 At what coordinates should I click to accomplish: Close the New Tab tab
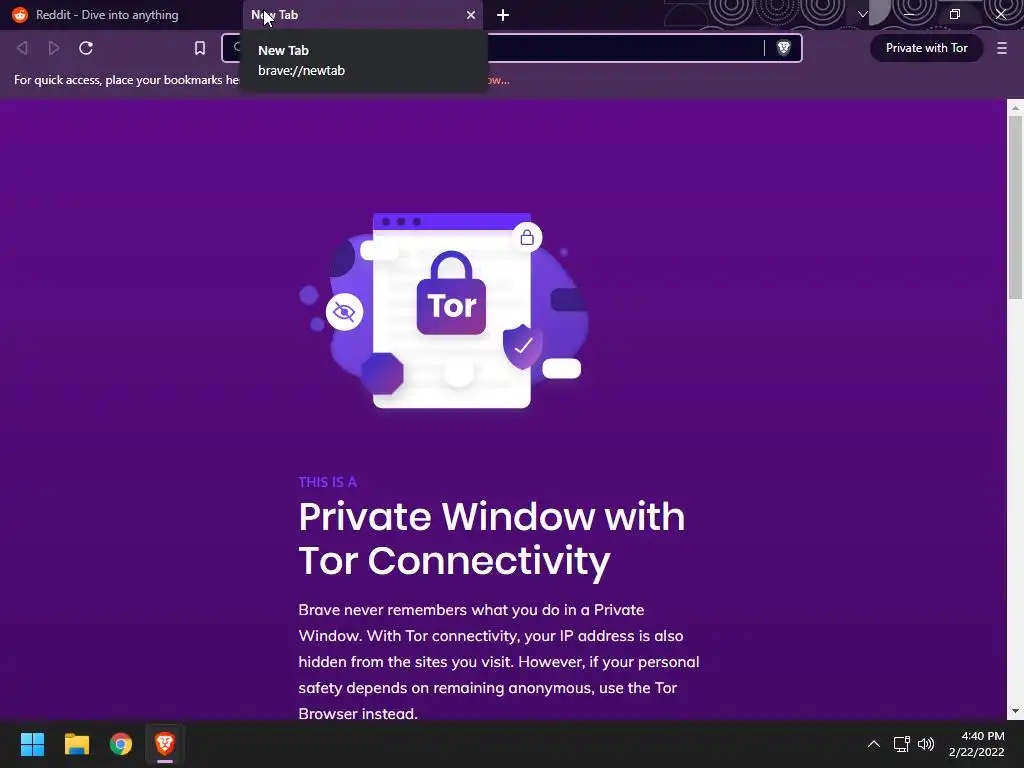471,15
